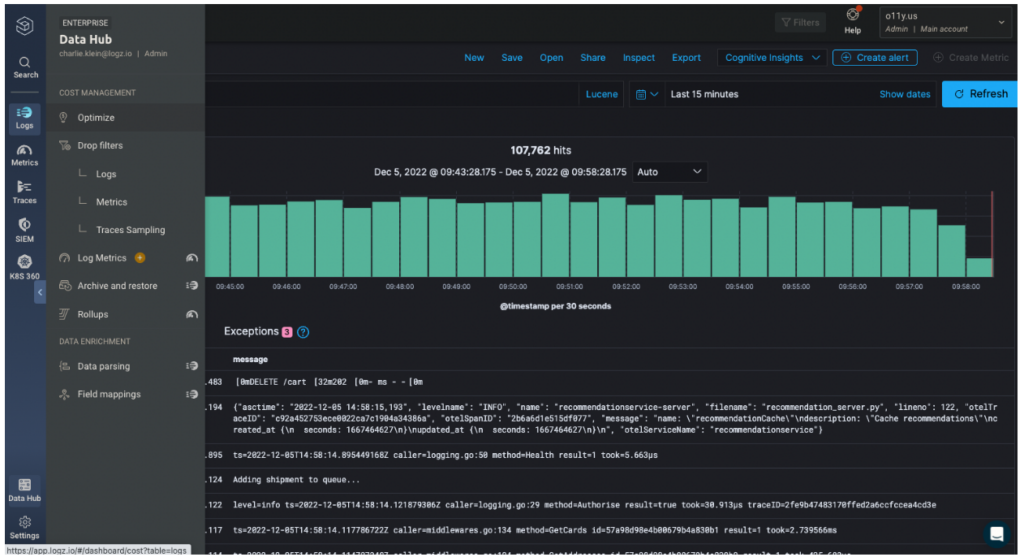The image size is (1024, 557).
Task: Click the orange badge next to Log Metrics
Action: tap(140, 258)
